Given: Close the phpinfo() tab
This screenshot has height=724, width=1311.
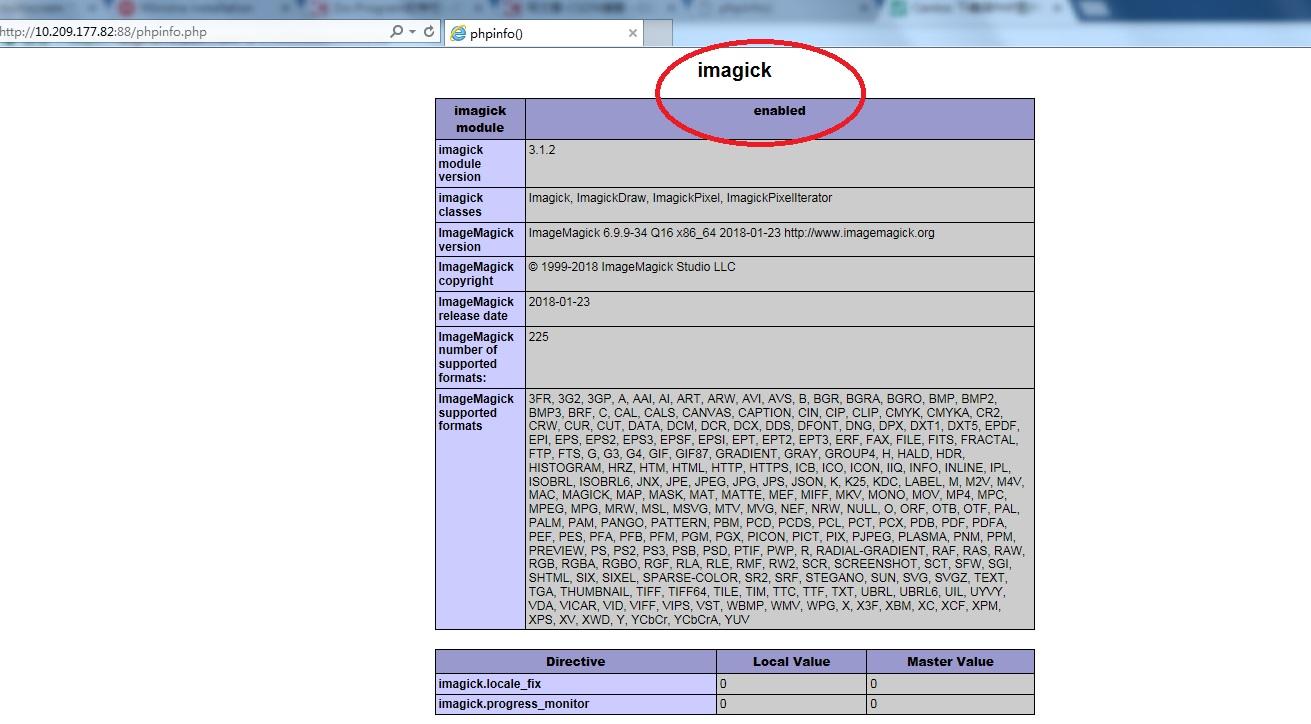Looking at the screenshot, I should point(632,33).
